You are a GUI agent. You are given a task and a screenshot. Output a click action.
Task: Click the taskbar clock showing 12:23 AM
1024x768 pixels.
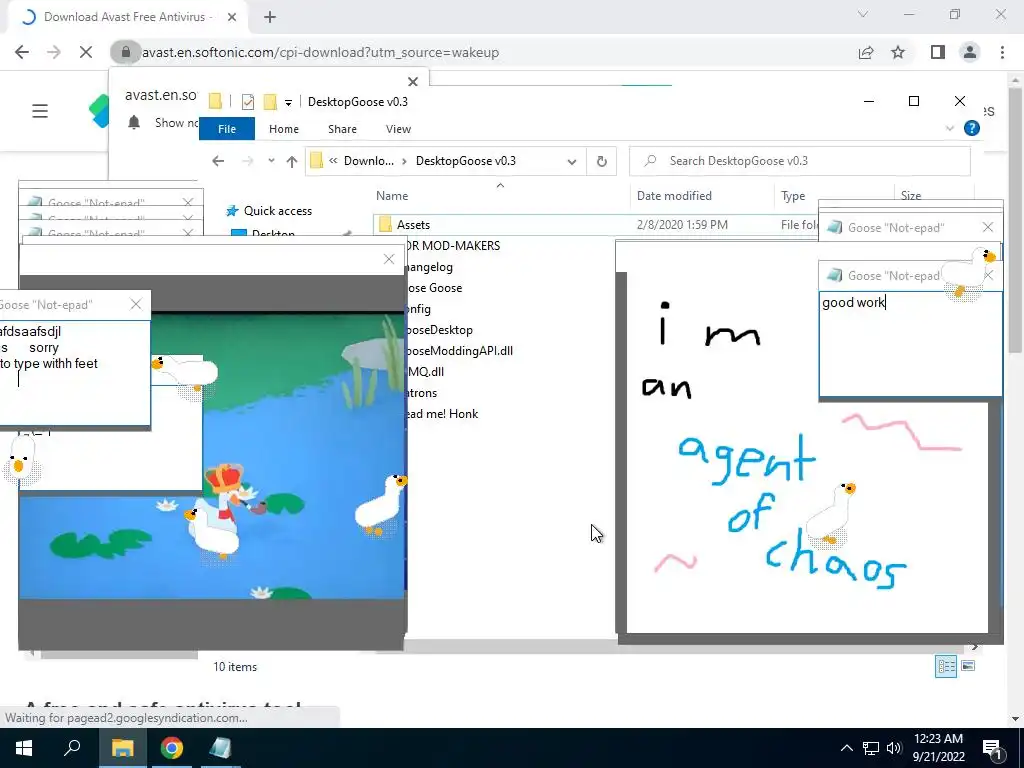click(x=938, y=748)
